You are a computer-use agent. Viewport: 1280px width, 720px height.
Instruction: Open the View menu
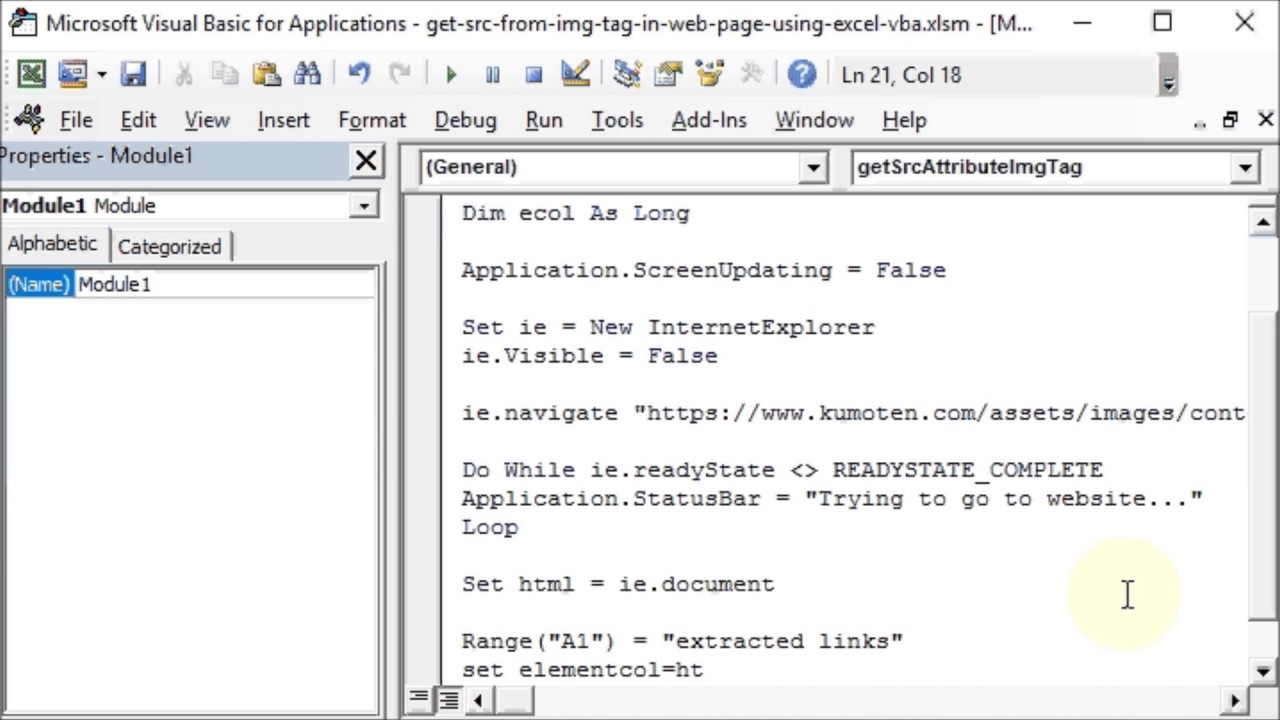207,120
